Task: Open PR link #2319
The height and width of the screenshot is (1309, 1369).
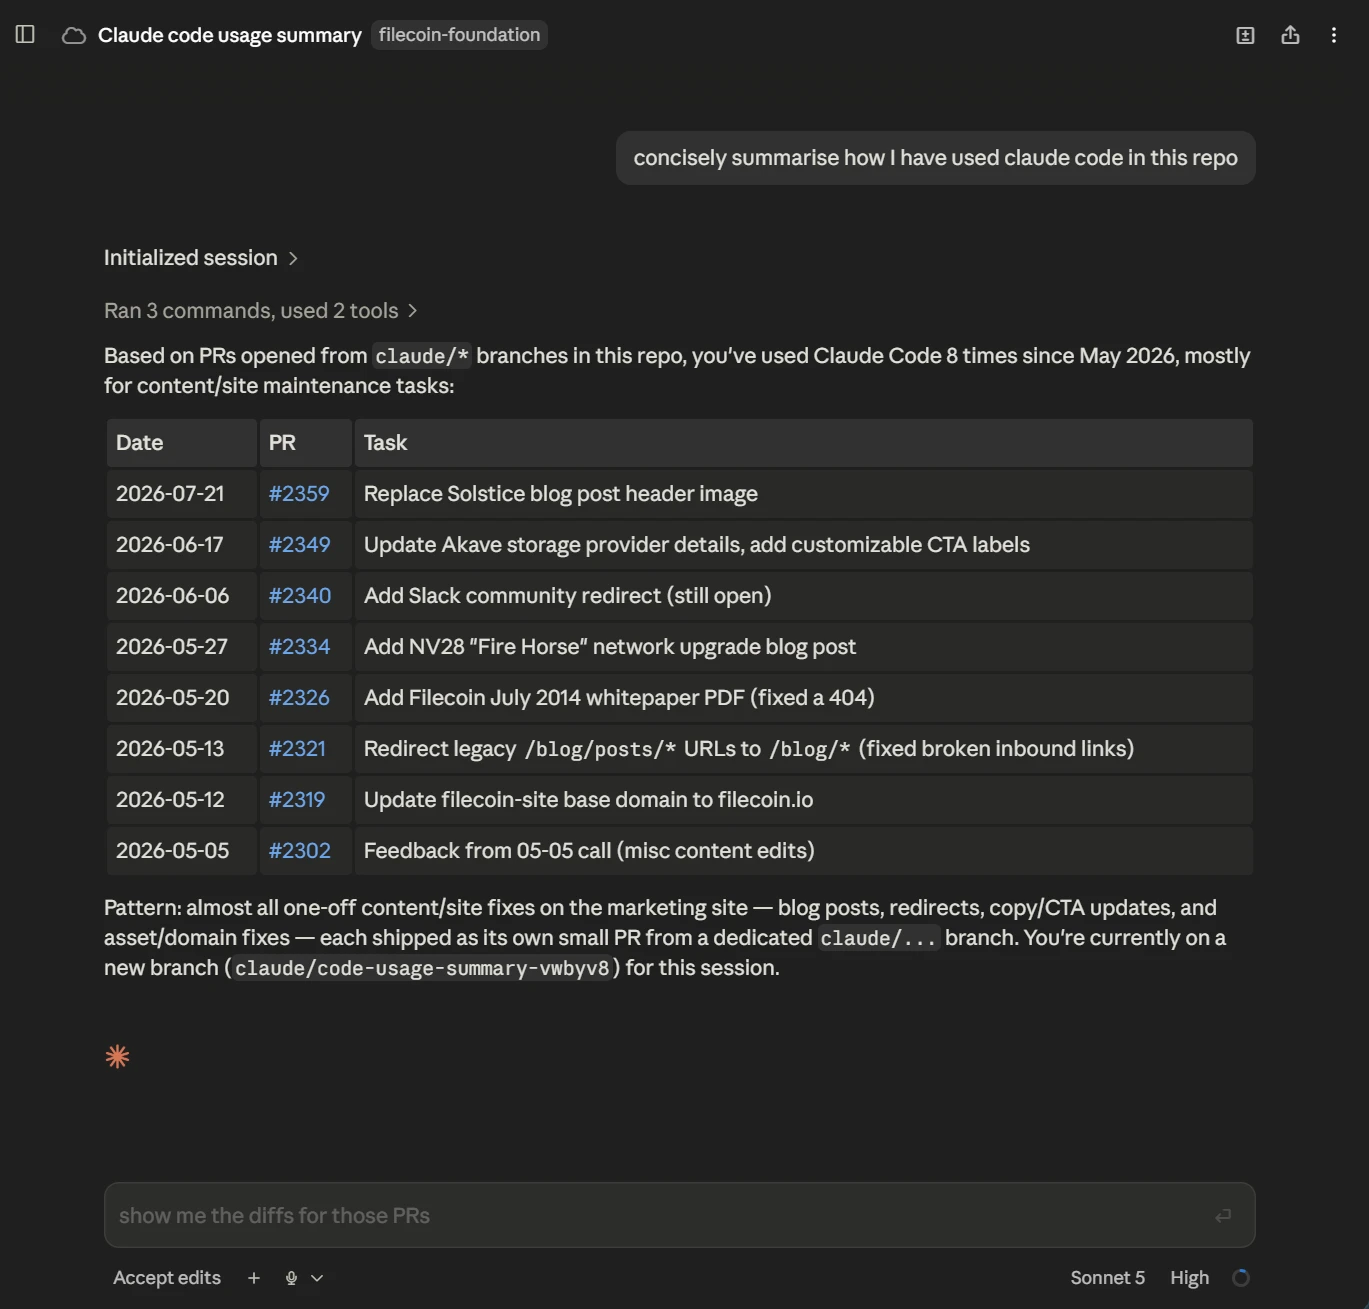Action: pyautogui.click(x=297, y=800)
